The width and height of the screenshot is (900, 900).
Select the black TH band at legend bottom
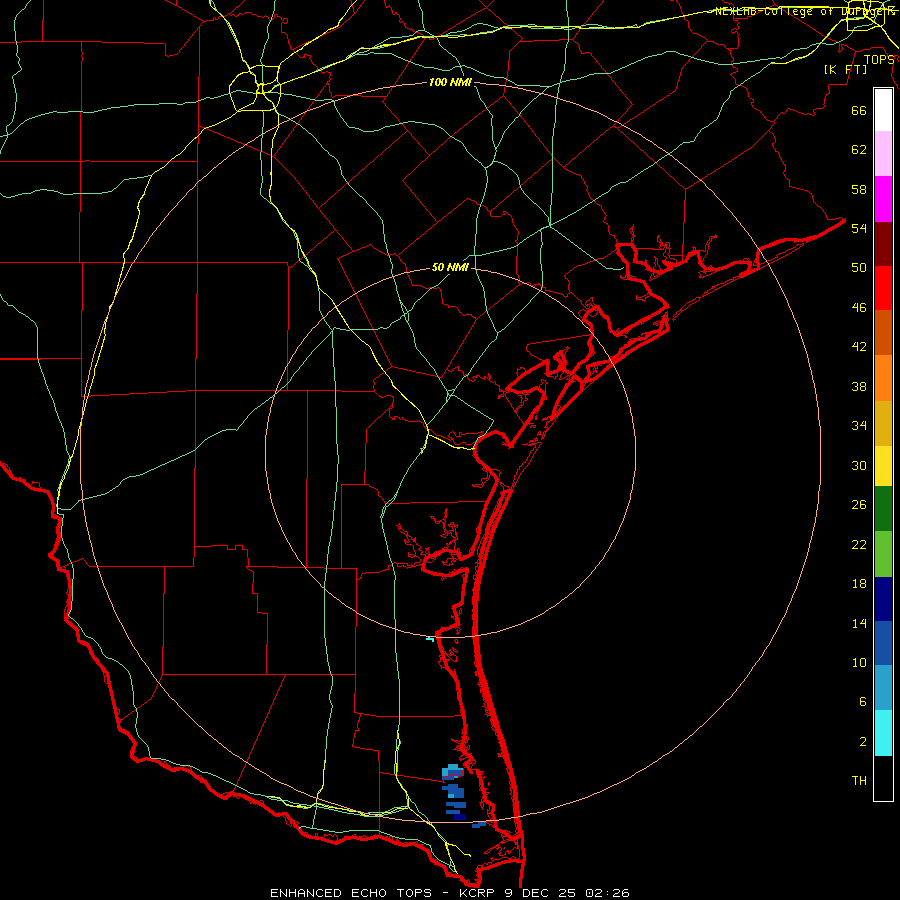click(x=883, y=778)
